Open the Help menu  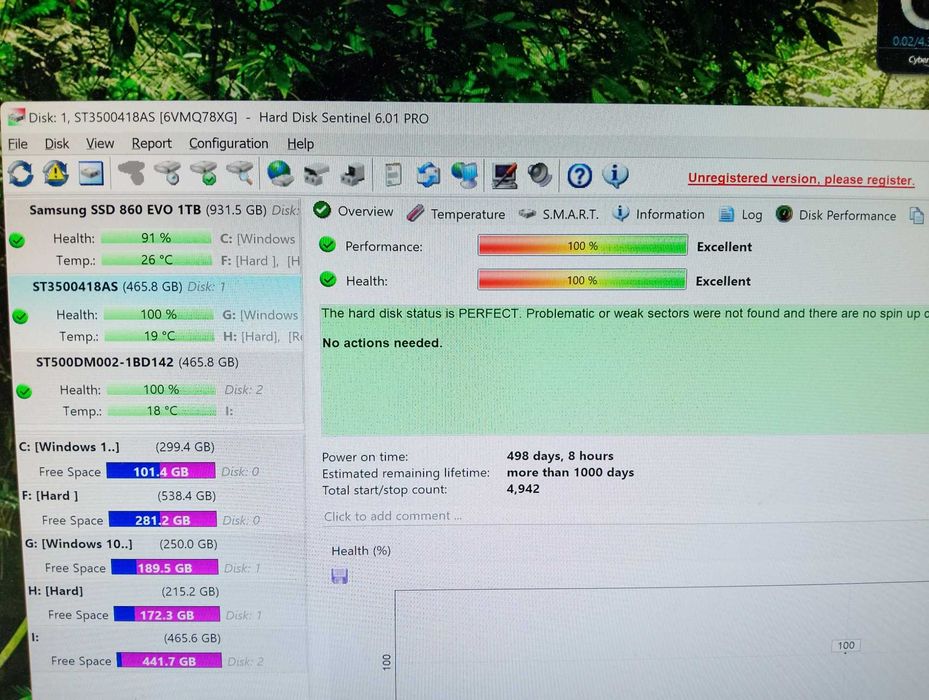300,143
